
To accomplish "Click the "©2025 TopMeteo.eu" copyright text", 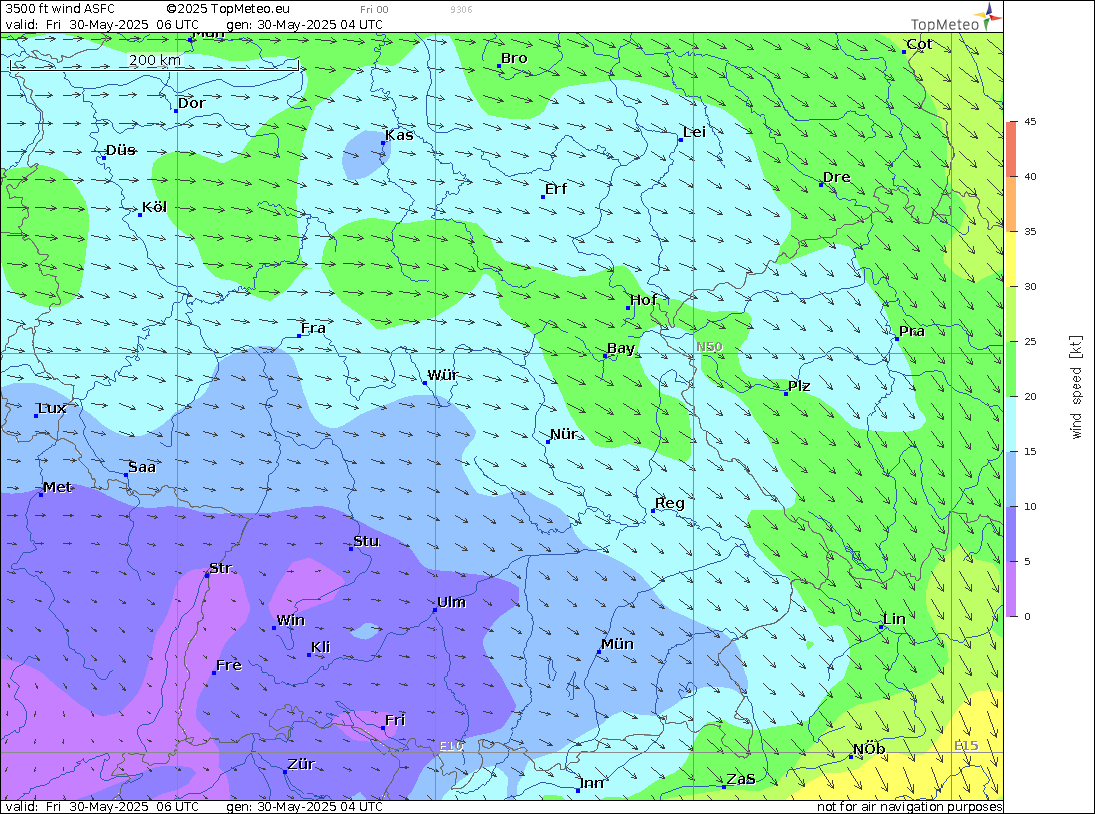I will pos(228,9).
